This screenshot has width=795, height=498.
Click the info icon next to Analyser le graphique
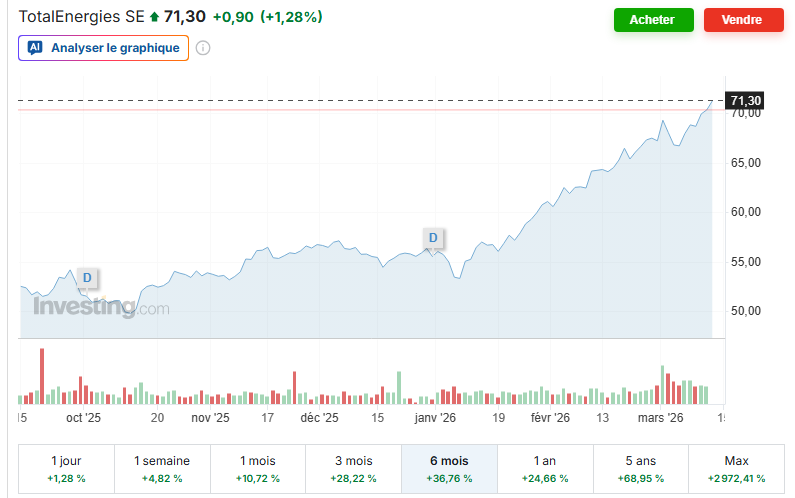(x=203, y=48)
